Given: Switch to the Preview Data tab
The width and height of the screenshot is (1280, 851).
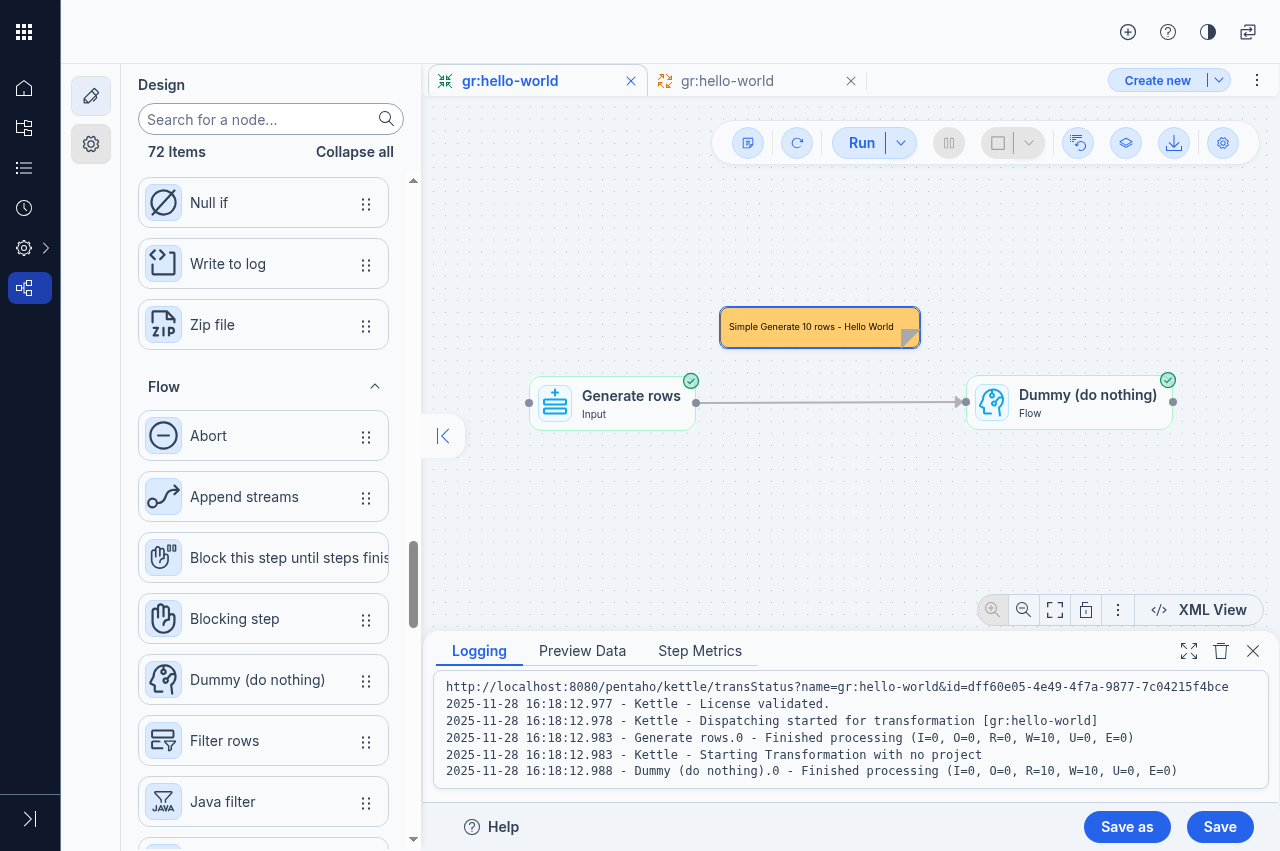Looking at the screenshot, I should 582,651.
